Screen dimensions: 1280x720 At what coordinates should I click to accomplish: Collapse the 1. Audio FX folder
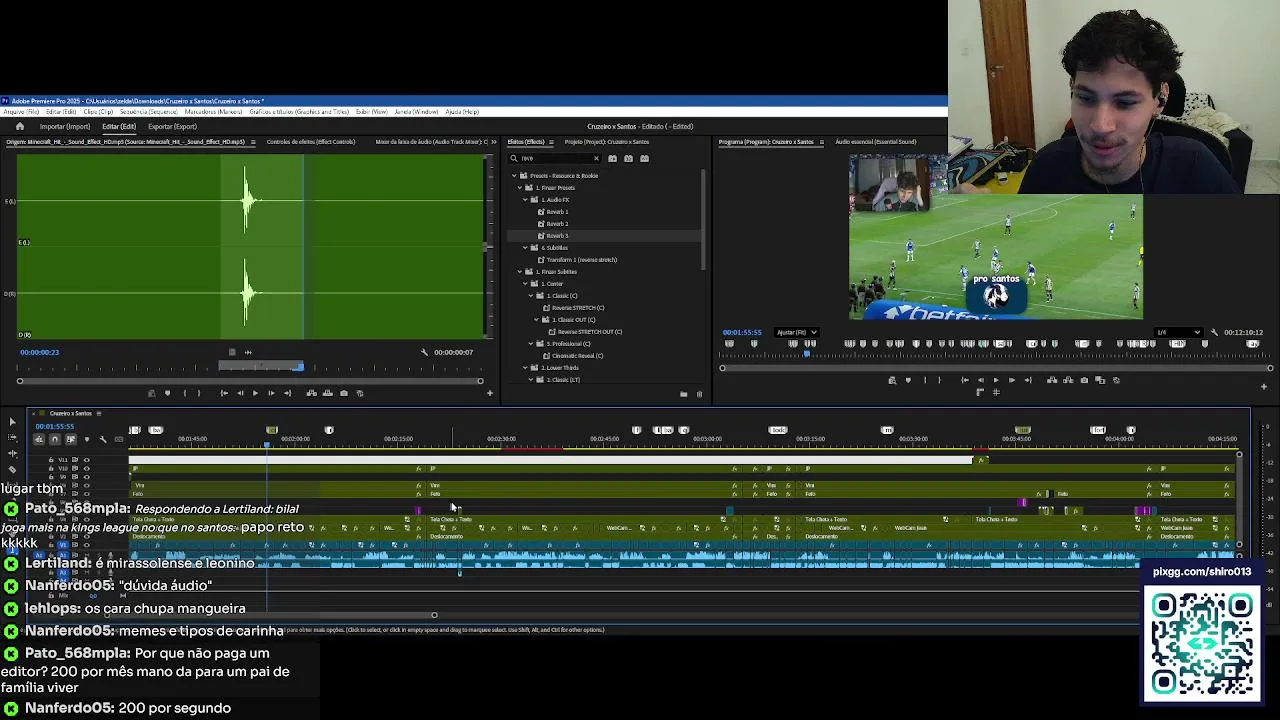coord(526,200)
